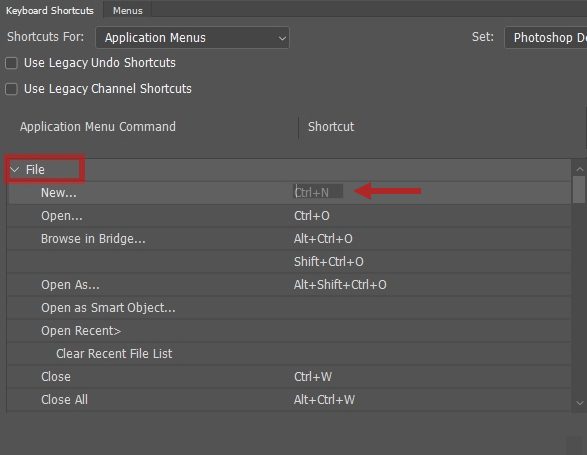Click the Alt+Ctrl+W shortcut cell

[x=324, y=400]
